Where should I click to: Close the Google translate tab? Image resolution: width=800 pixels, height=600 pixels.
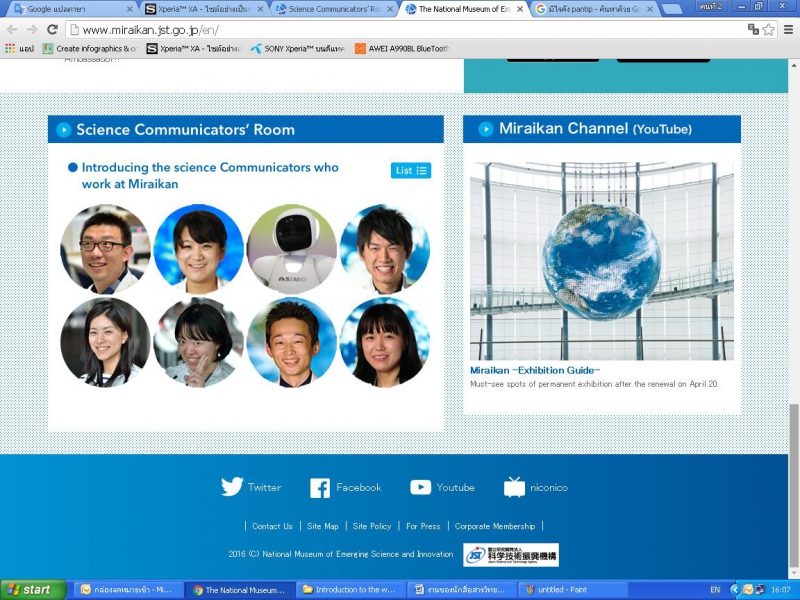coord(129,9)
